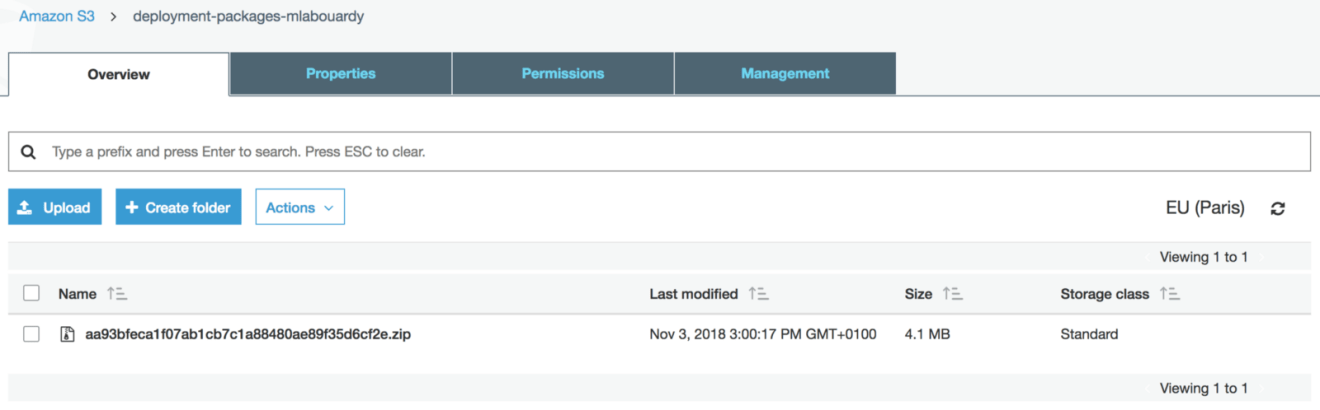
Task: Open the Permissions tab
Action: click(x=563, y=74)
